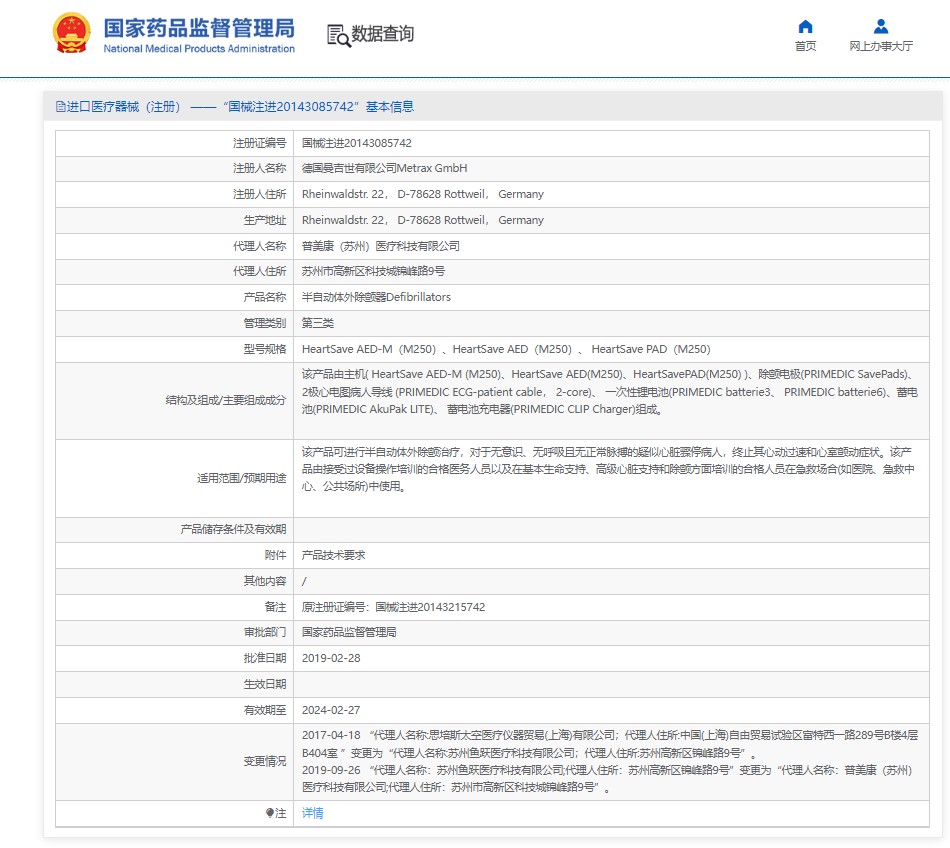
Task: Click the 代理人住所 label
Action: tap(259, 271)
